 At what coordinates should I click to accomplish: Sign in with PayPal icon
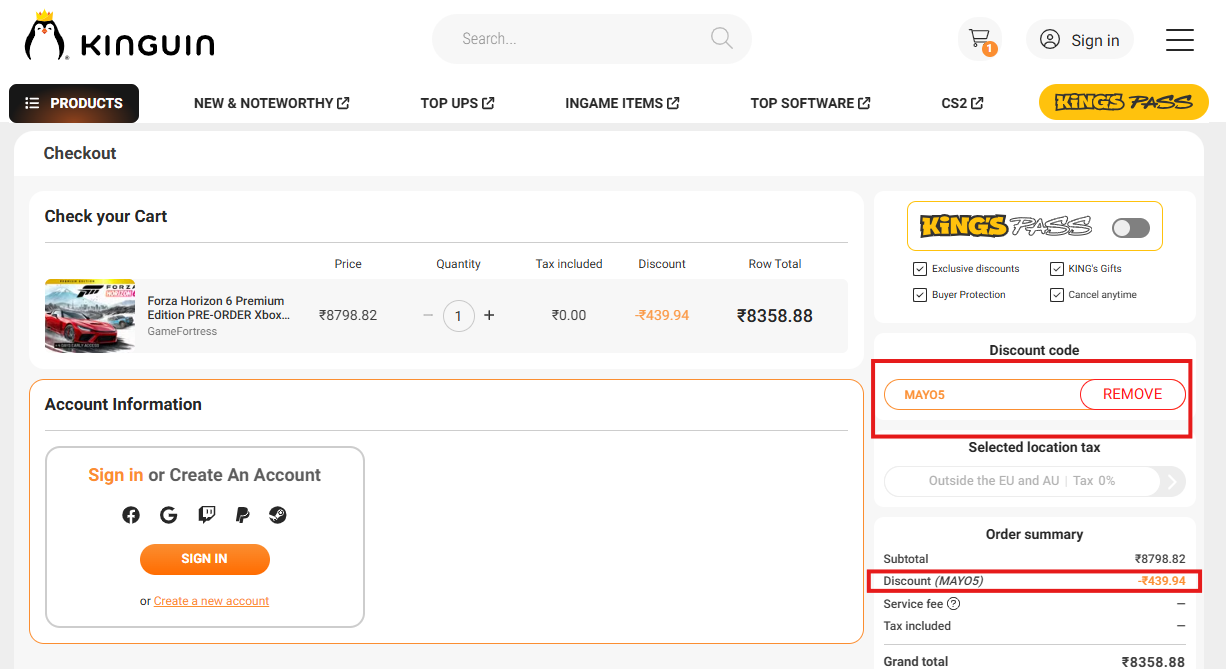[x=242, y=515]
